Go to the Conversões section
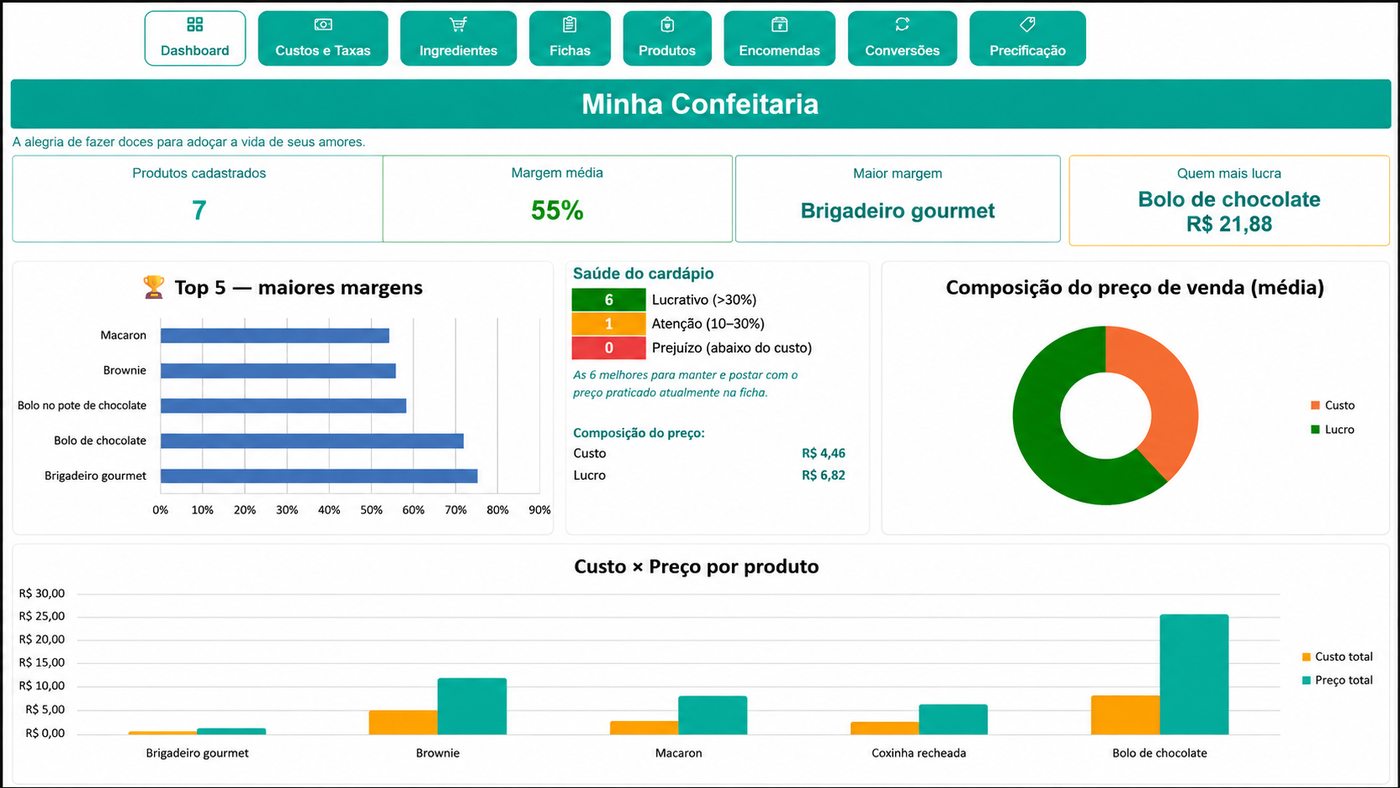This screenshot has height=788, width=1400. pos(902,38)
